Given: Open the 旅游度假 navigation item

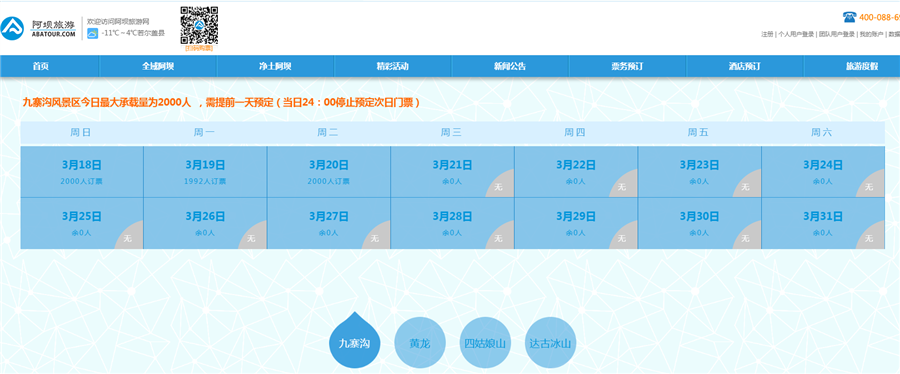Looking at the screenshot, I should pos(862,66).
